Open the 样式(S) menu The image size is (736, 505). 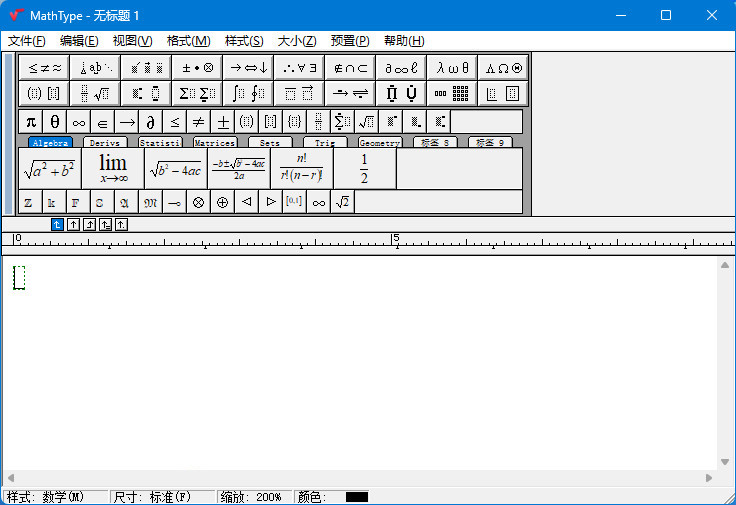click(244, 41)
